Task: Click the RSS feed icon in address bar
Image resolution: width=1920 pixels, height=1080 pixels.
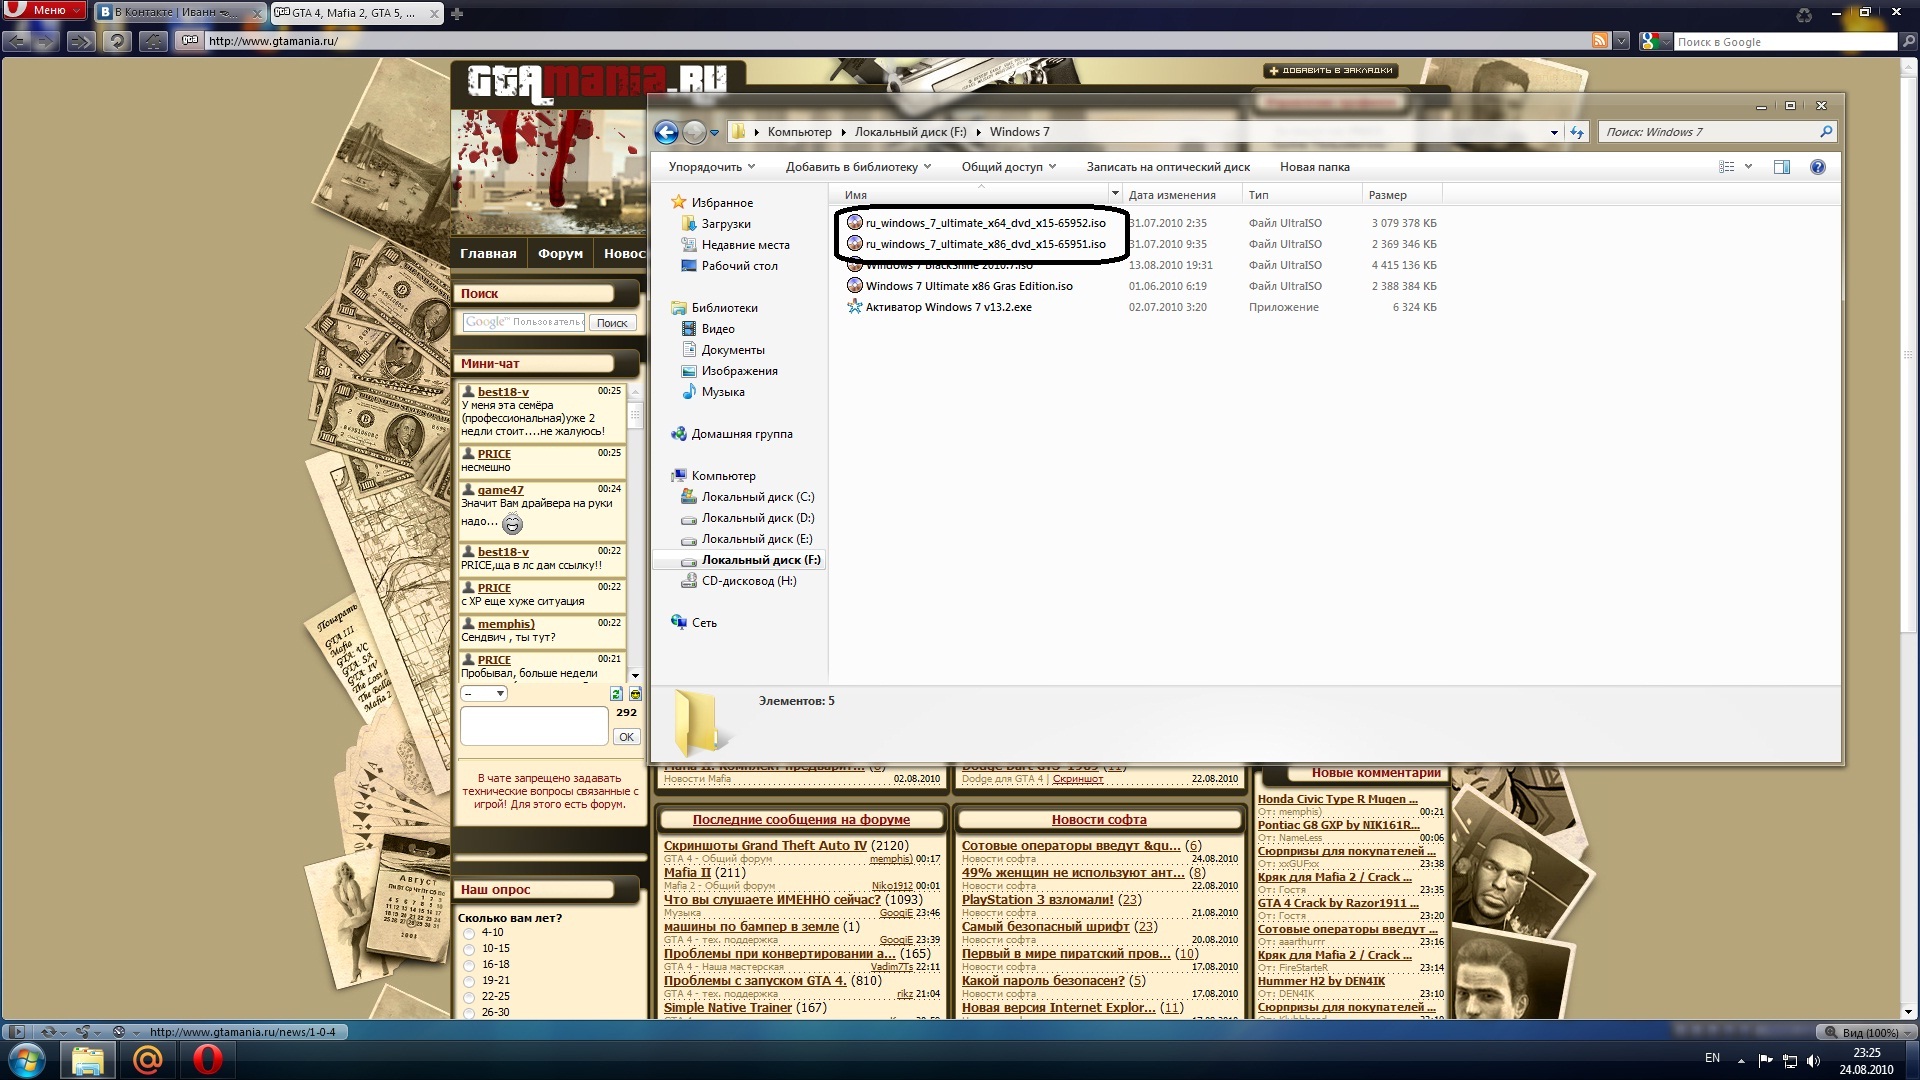Action: click(x=1600, y=41)
